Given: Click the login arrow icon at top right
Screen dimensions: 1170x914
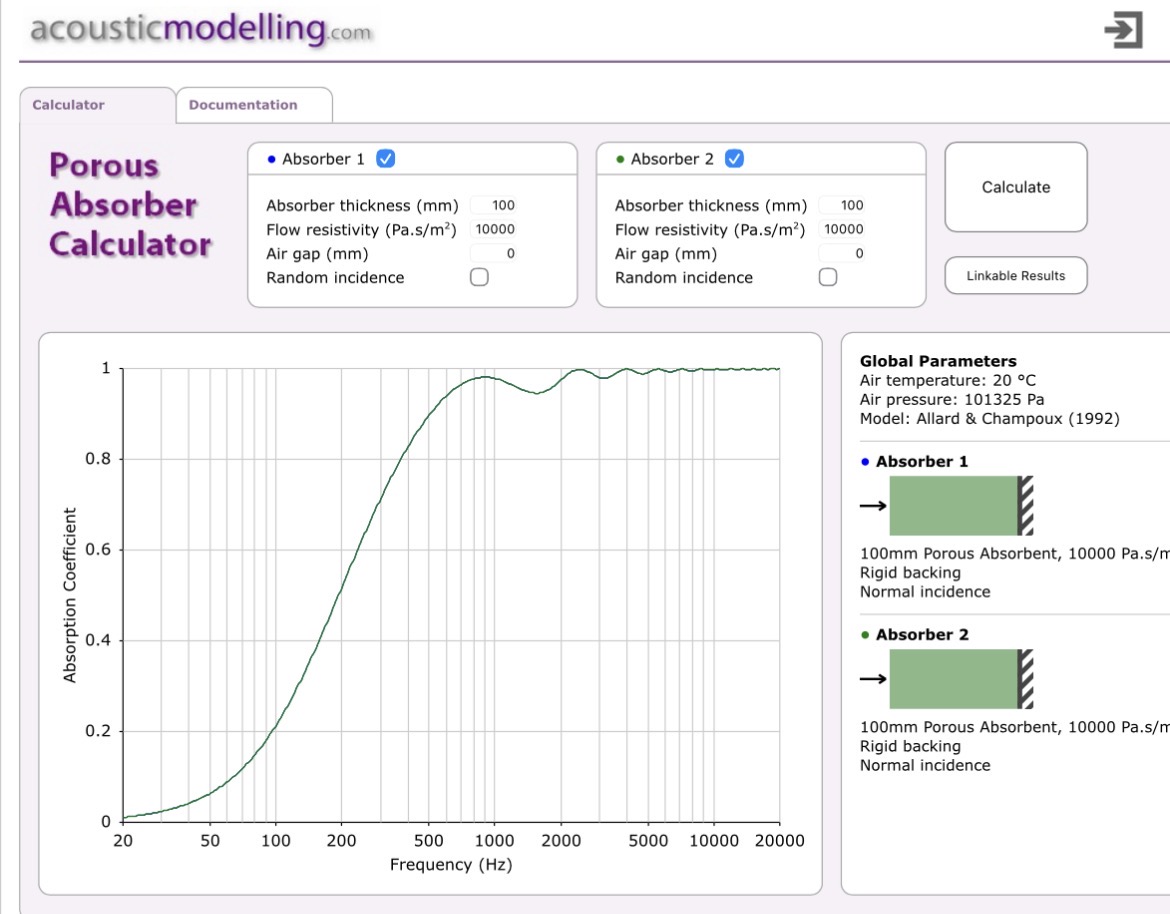Looking at the screenshot, I should point(1123,29).
